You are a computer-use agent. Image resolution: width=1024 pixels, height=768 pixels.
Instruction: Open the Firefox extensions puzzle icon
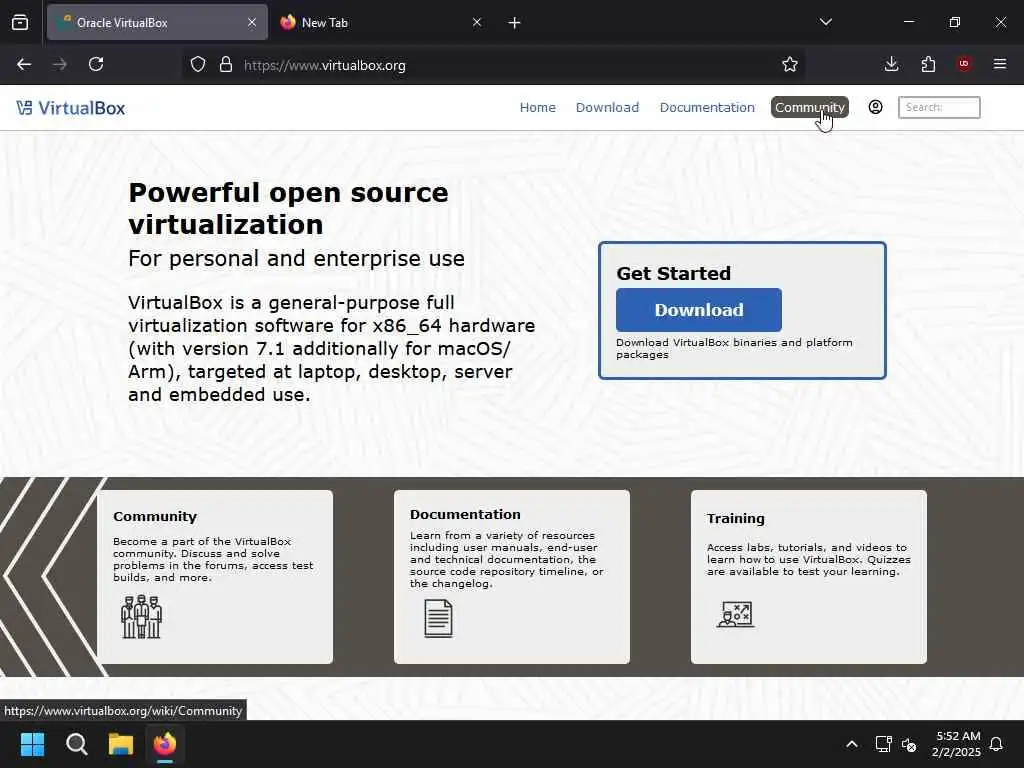(928, 64)
